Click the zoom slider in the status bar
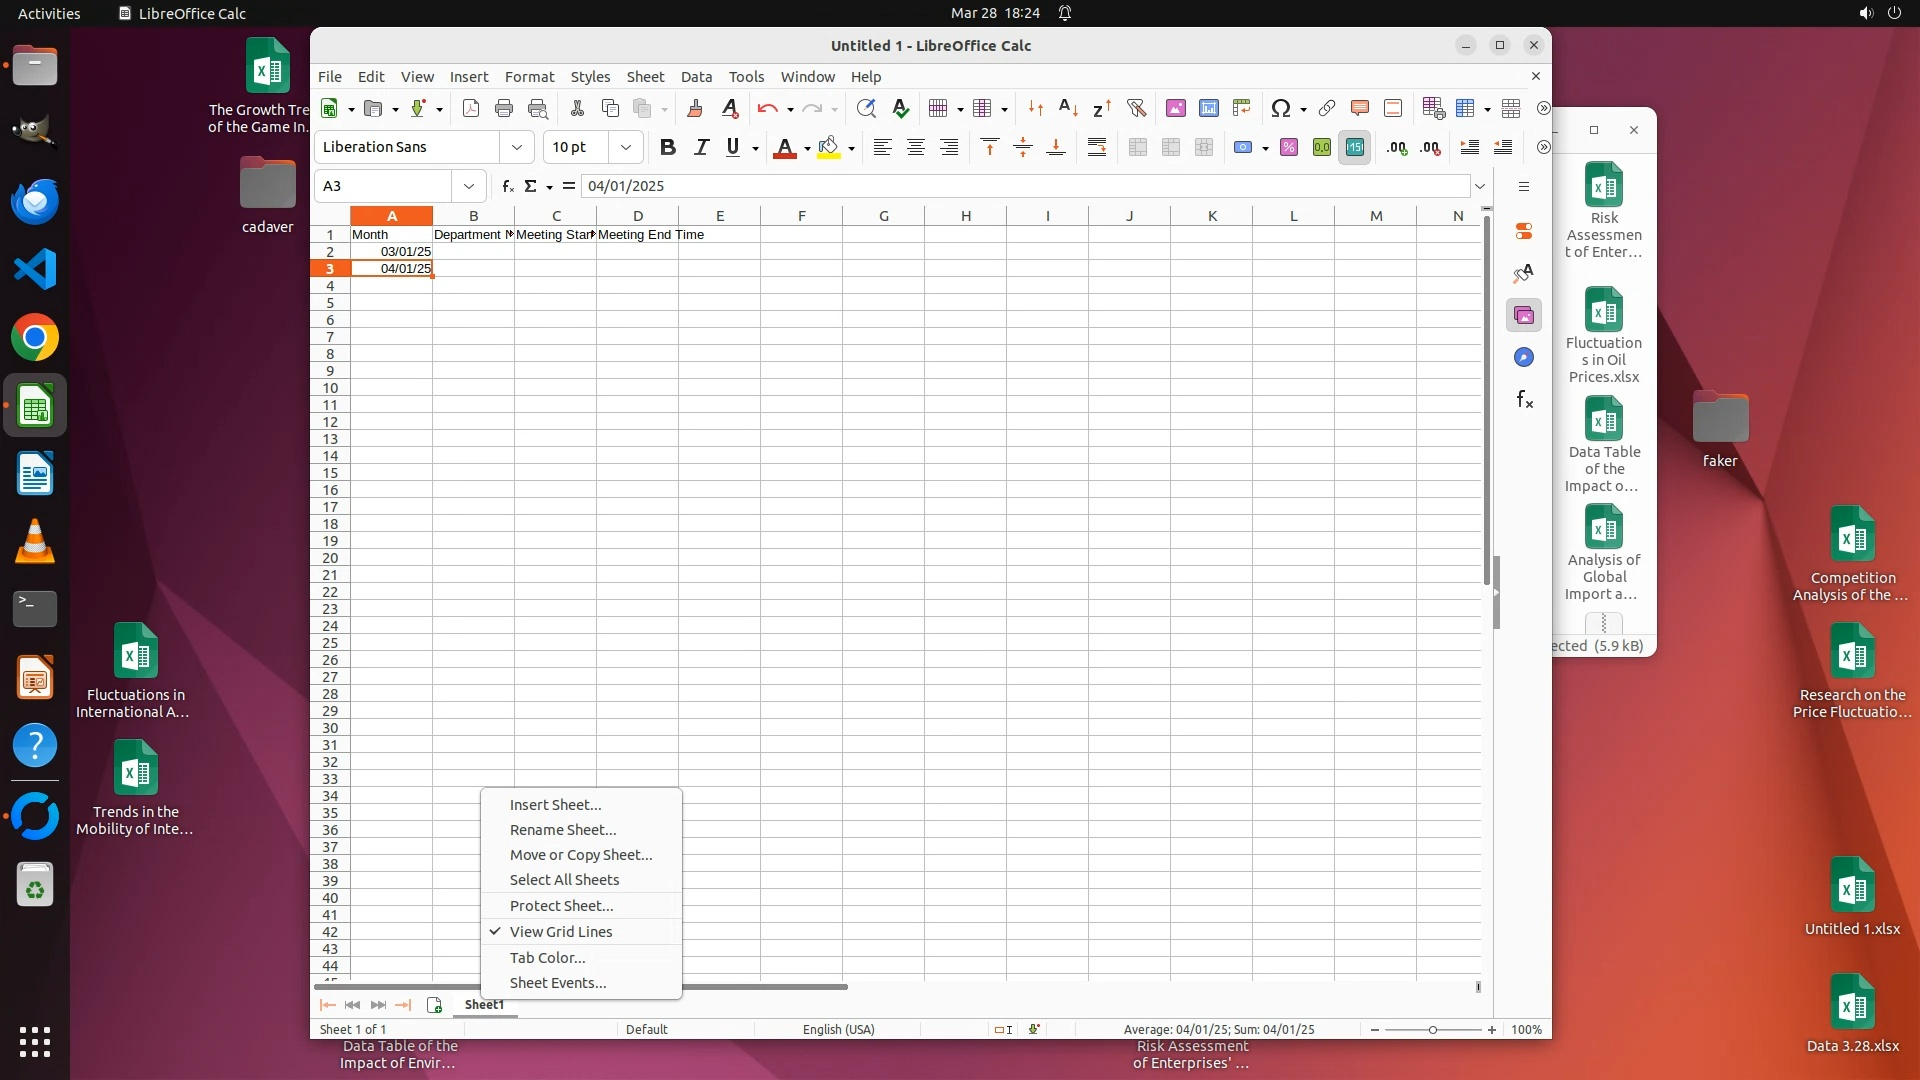1920x1080 pixels. [x=1432, y=1029]
